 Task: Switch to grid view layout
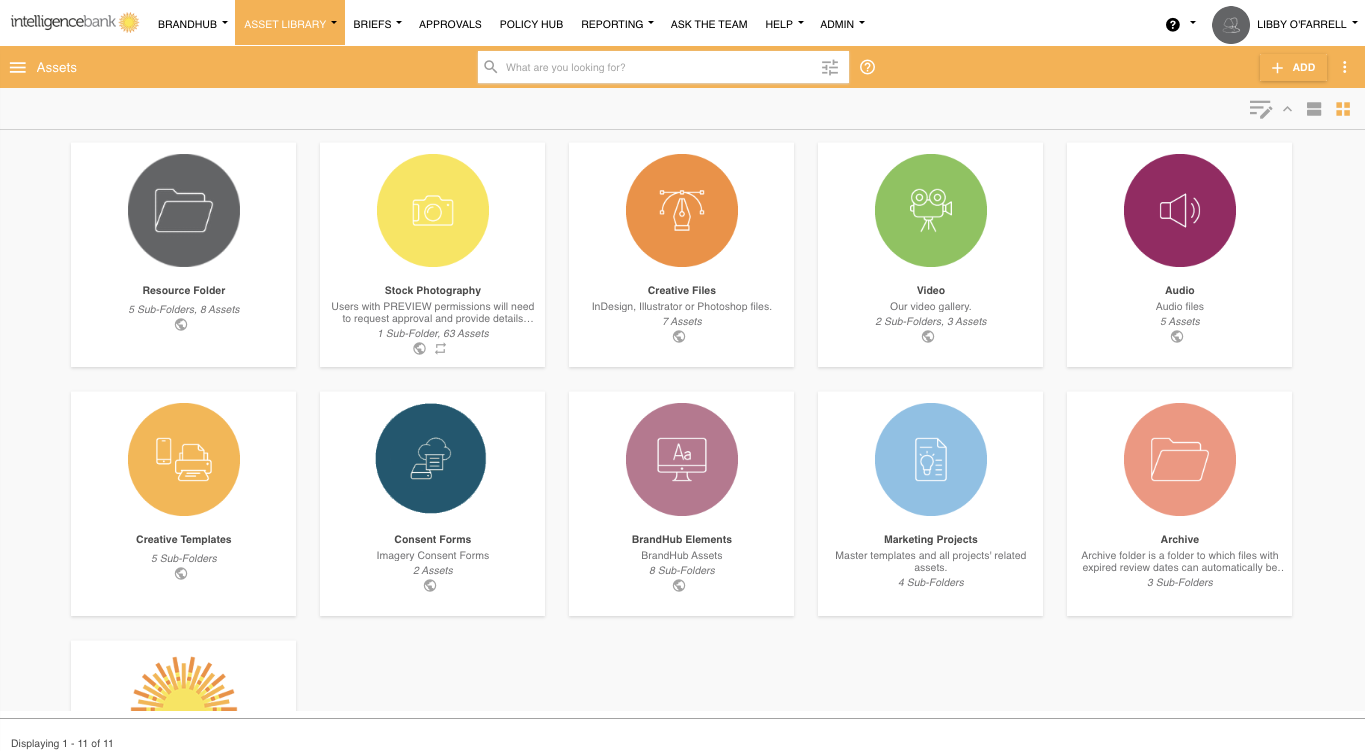(1343, 109)
